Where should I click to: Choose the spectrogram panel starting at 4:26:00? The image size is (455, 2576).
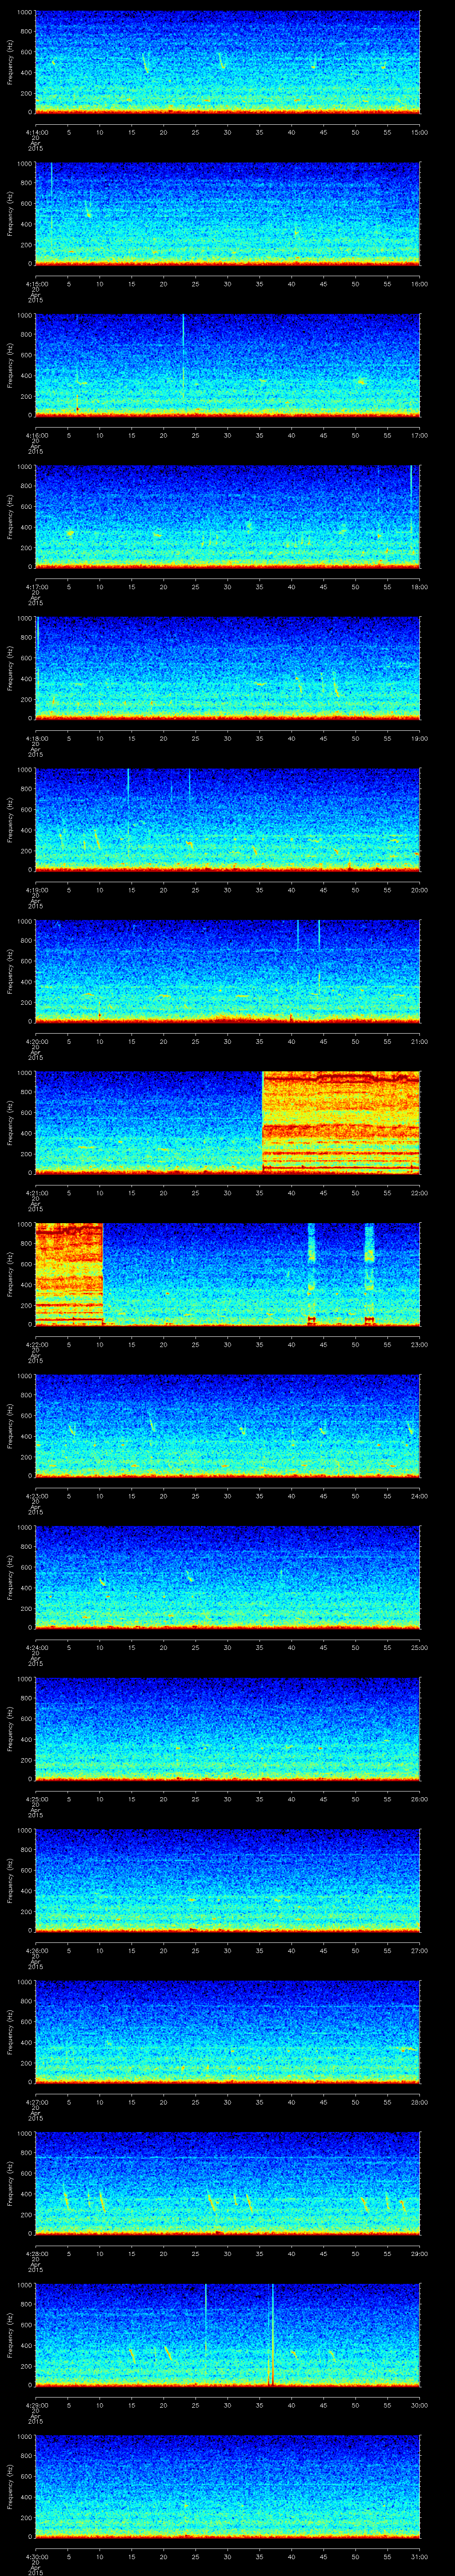click(x=228, y=1880)
